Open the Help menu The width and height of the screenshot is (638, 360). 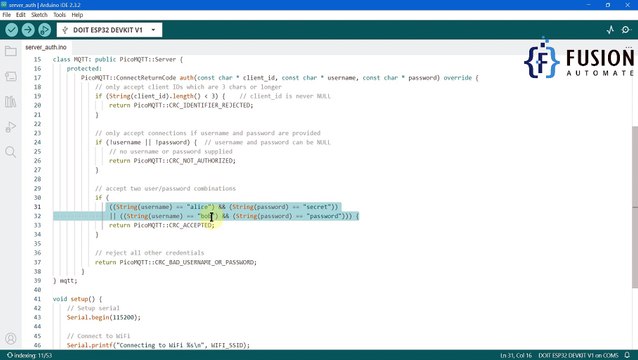pyautogui.click(x=77, y=15)
